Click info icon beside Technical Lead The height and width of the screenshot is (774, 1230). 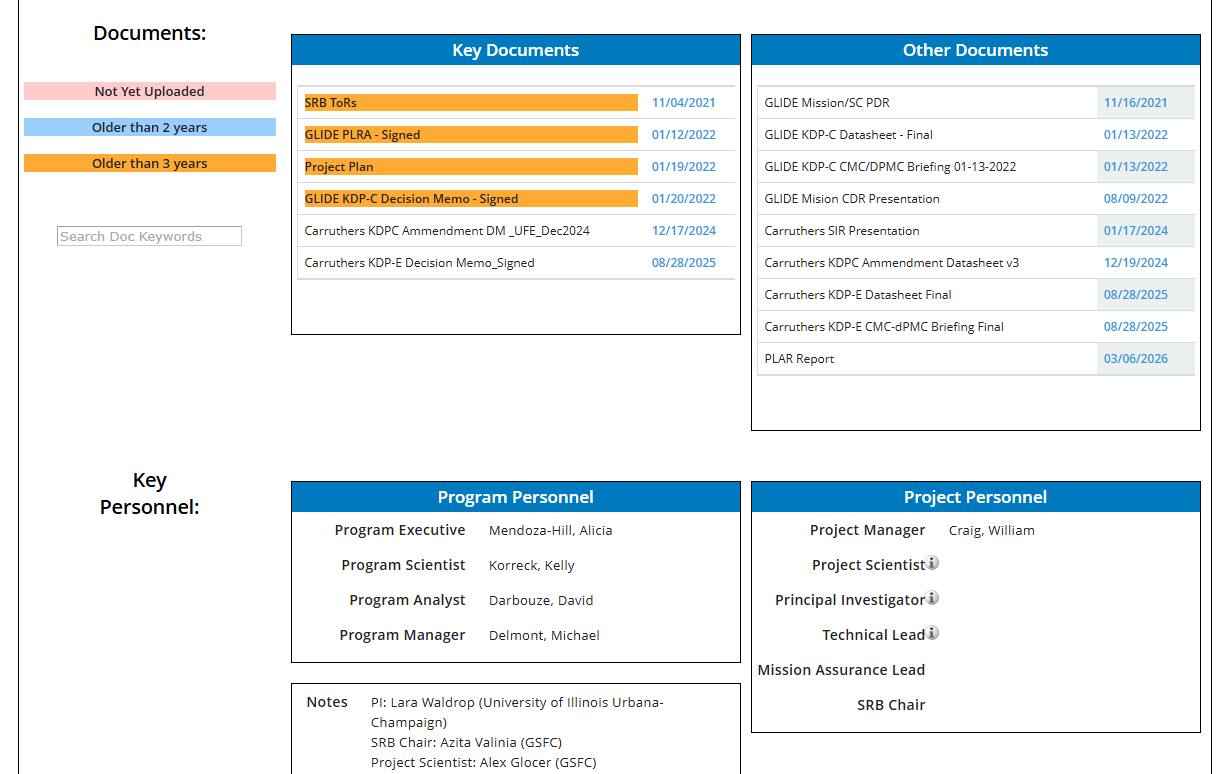pos(932,633)
